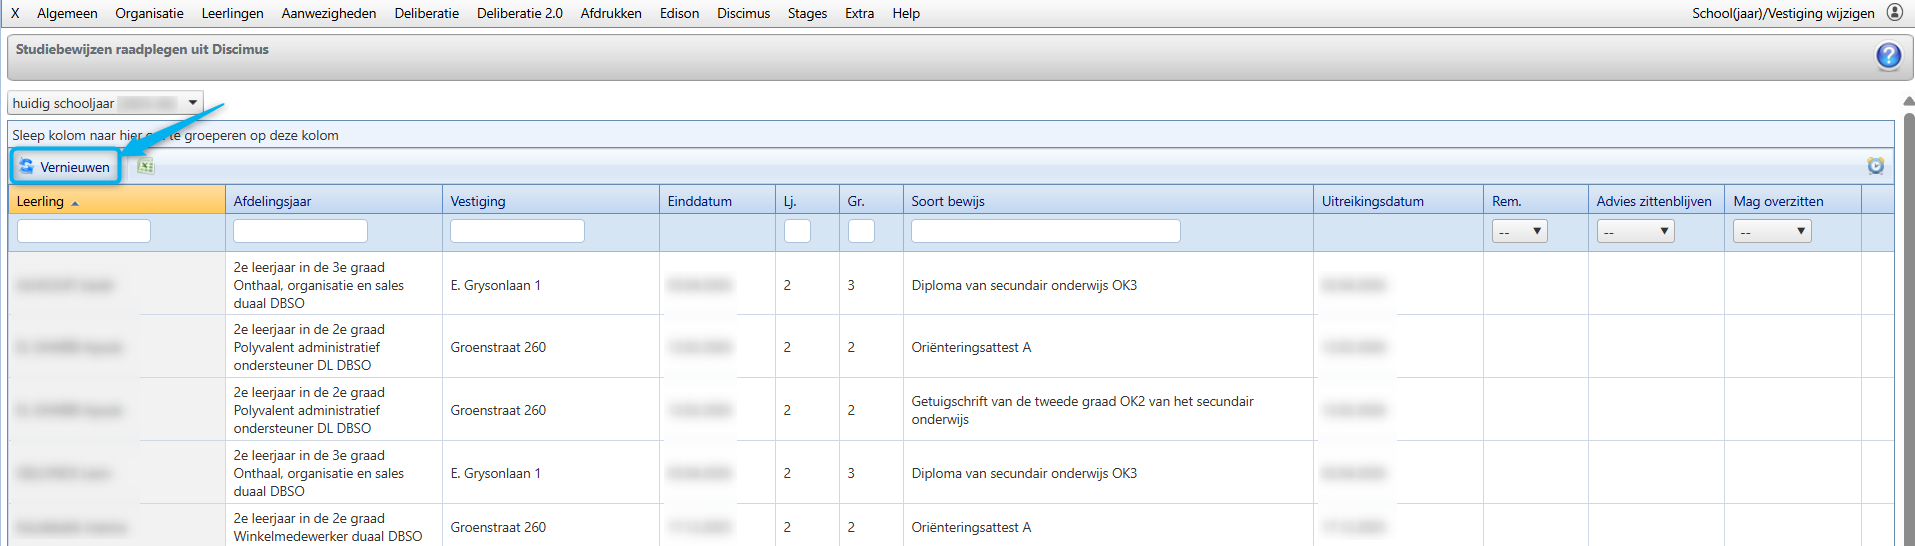The image size is (1915, 546).
Task: Open the Discimus menu
Action: tap(743, 13)
